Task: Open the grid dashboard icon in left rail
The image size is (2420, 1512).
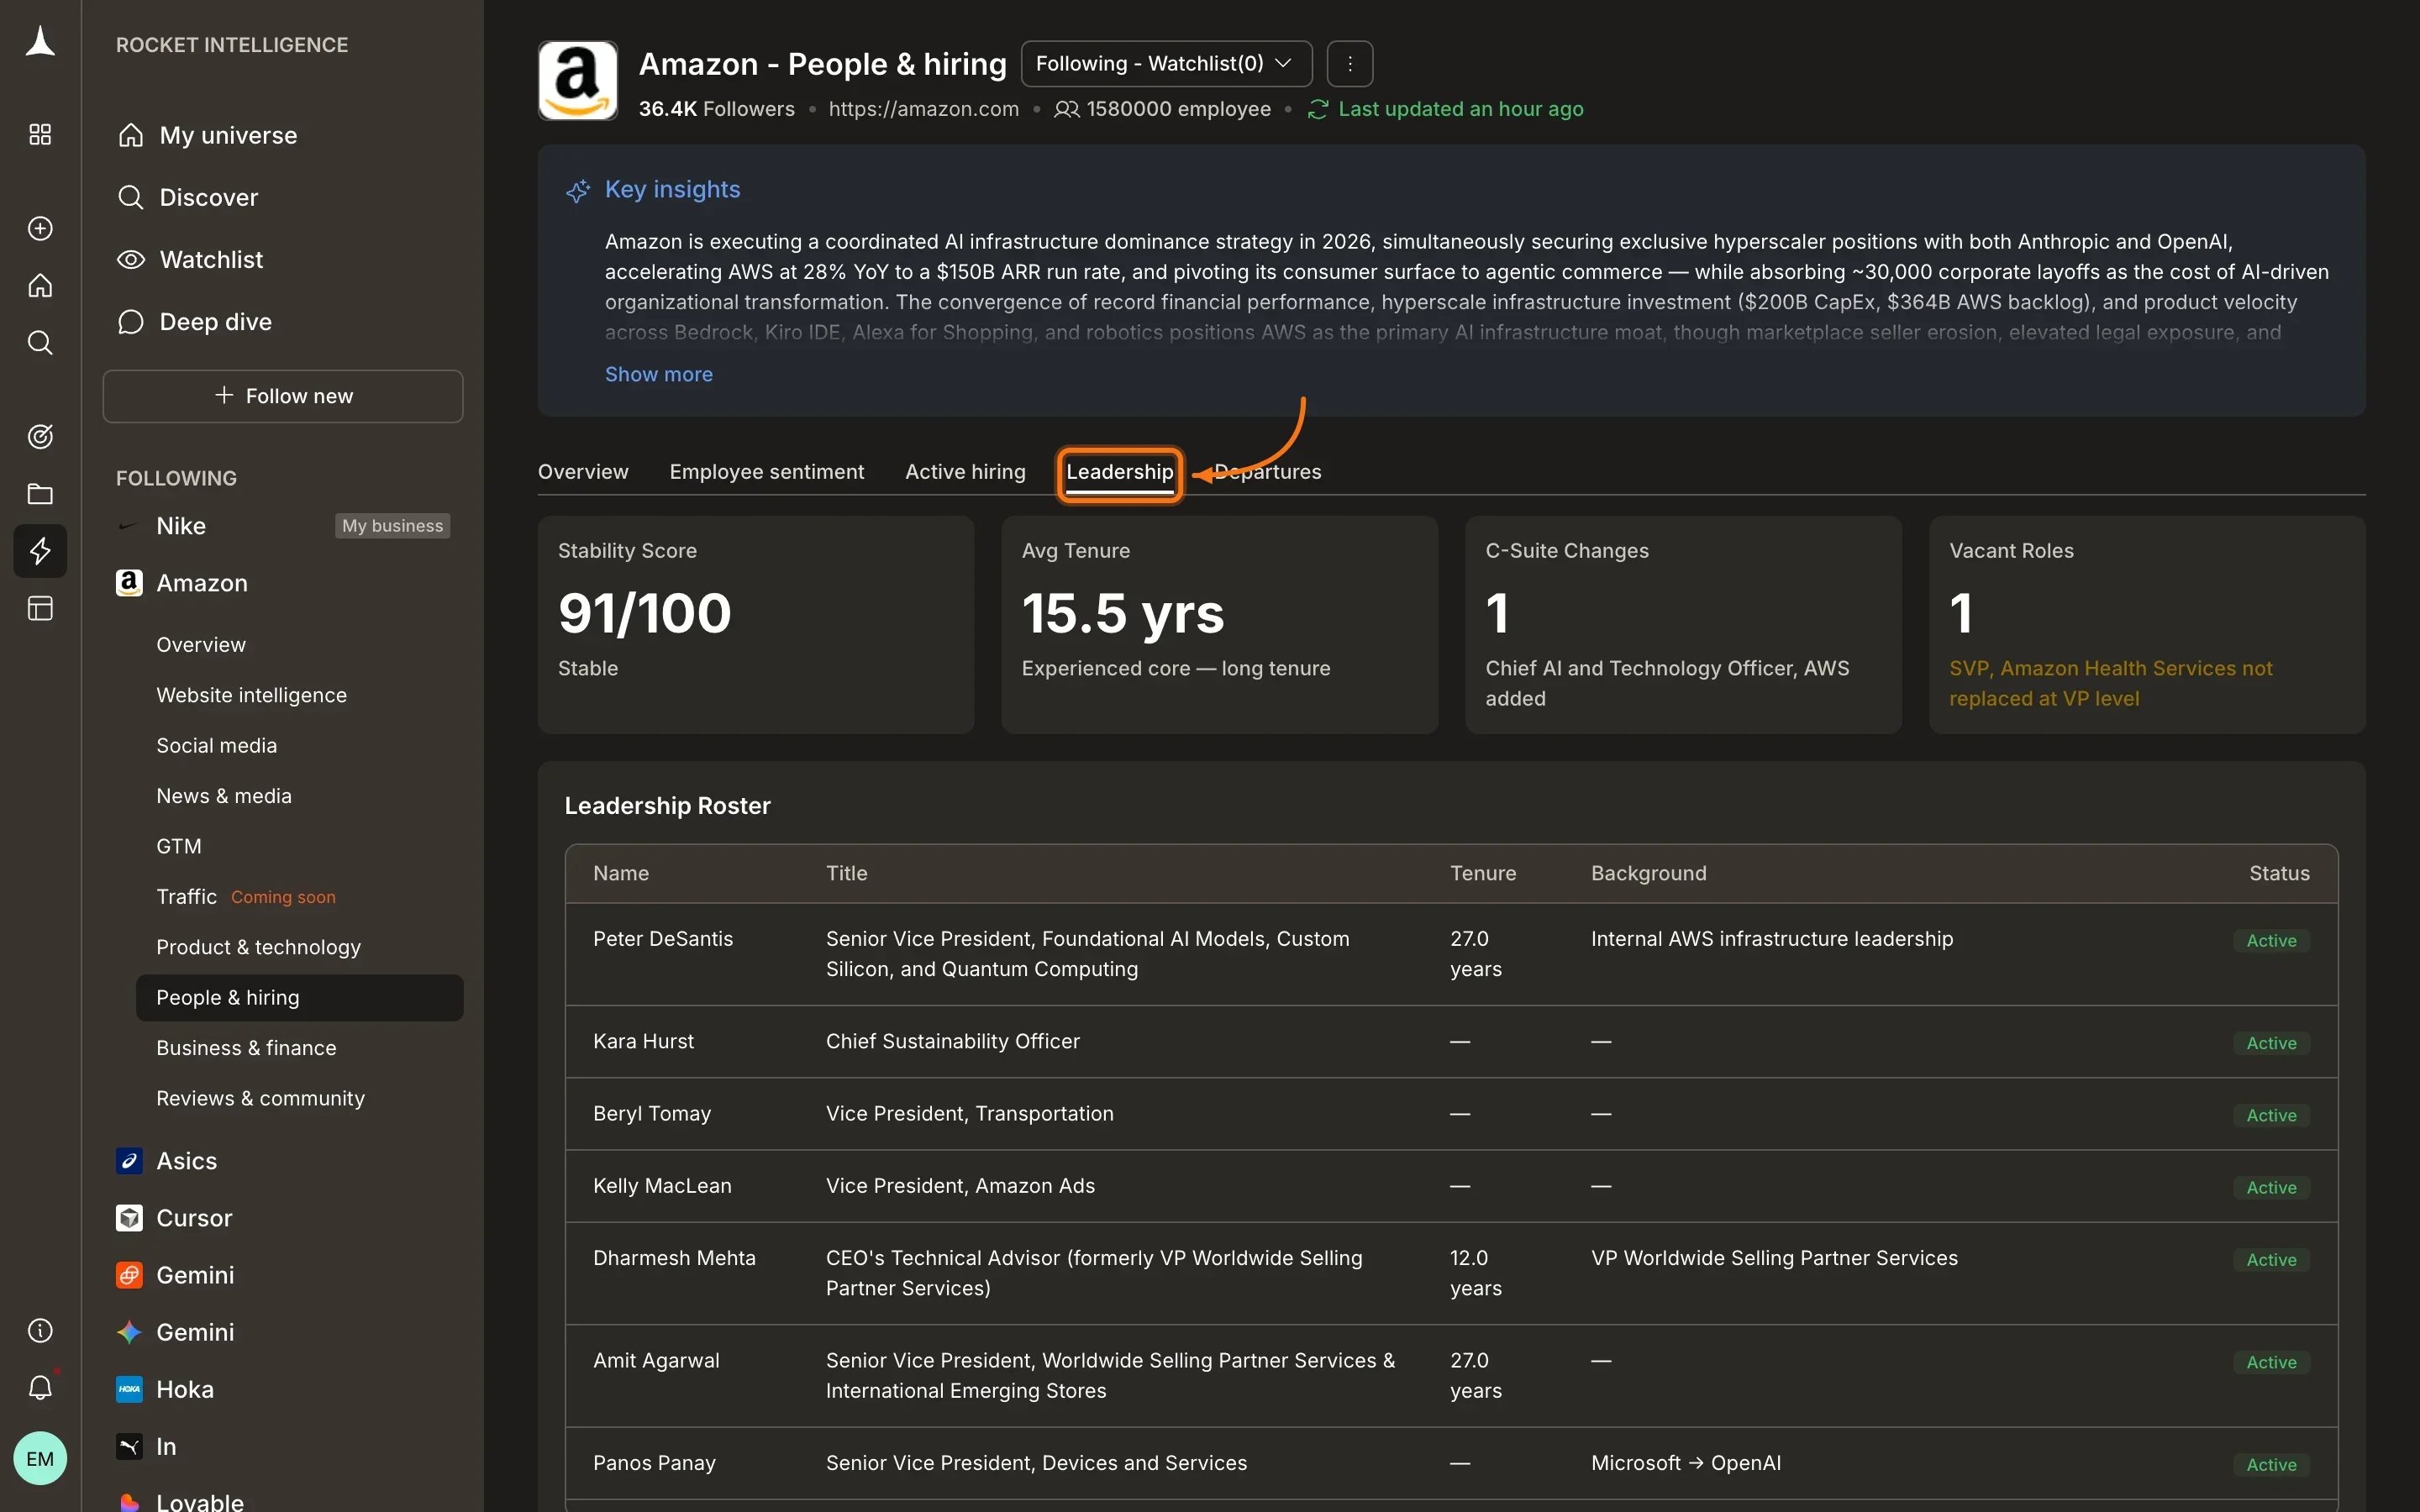Action: coord(40,134)
